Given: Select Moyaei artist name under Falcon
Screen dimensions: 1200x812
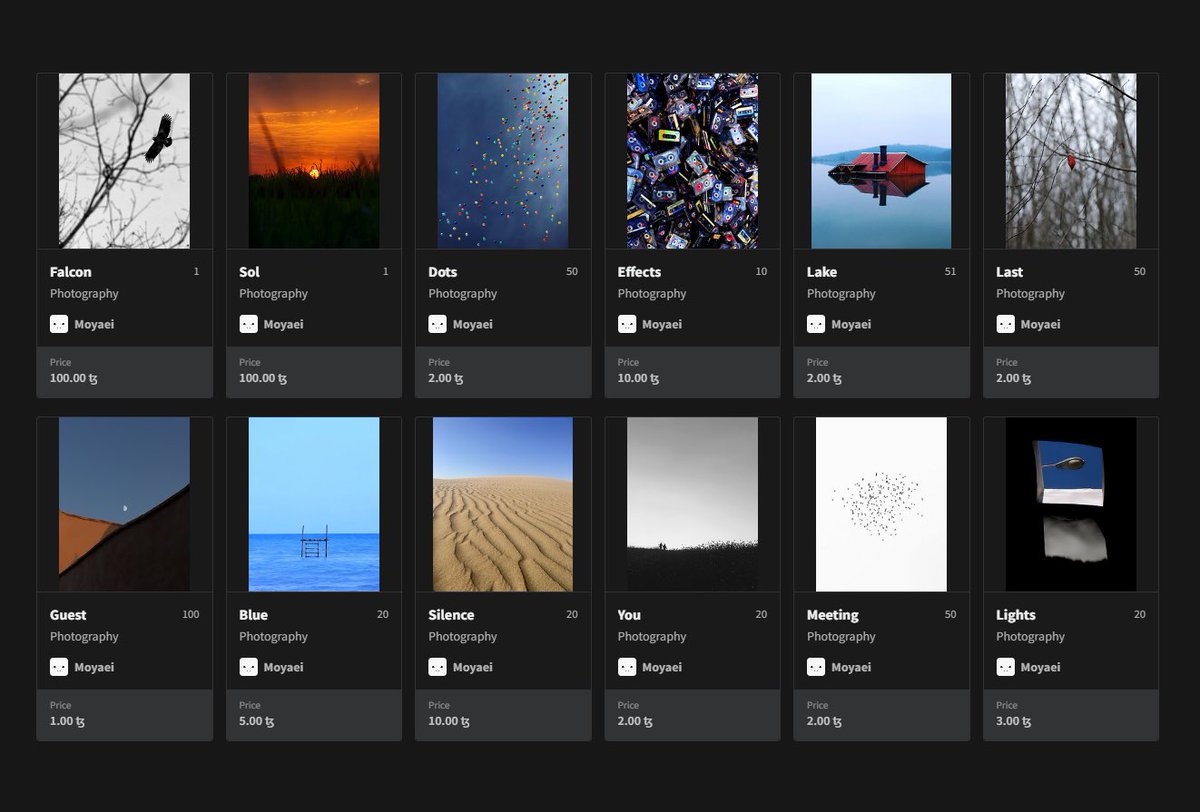Looking at the screenshot, I should pos(94,324).
